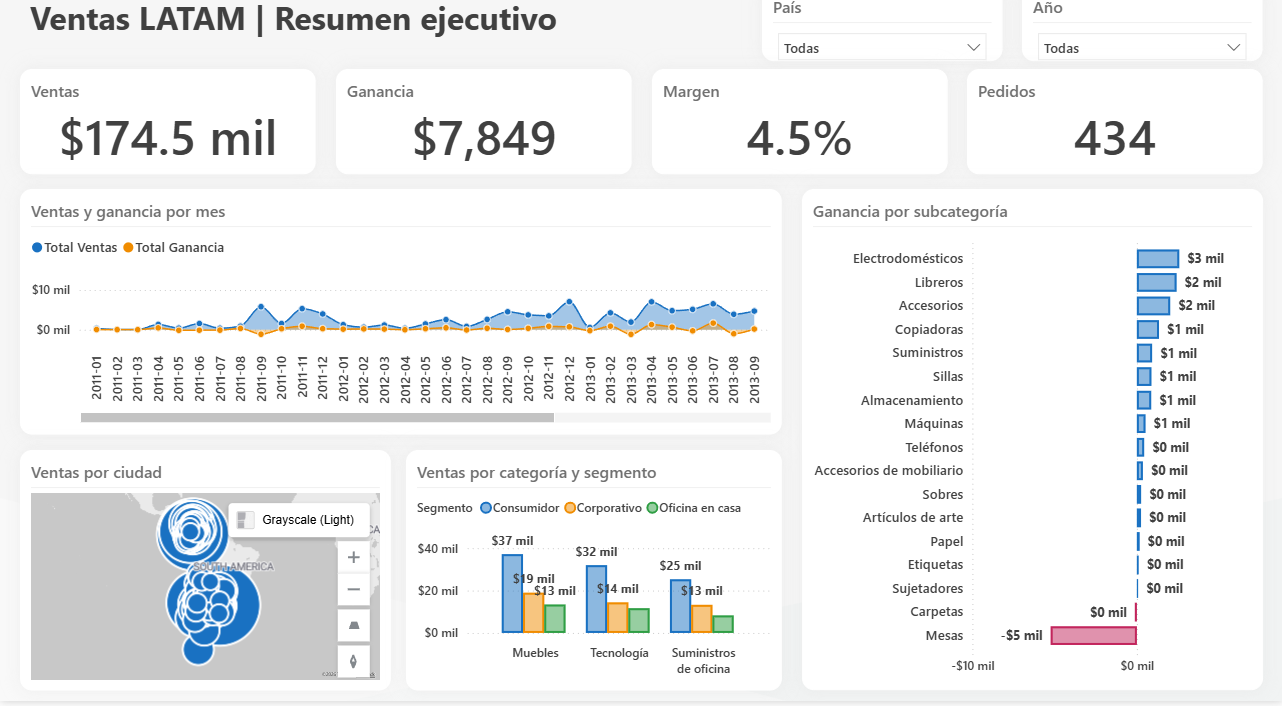Viewport: 1282px width, 706px height.
Task: Click the Sujetadores subcategory label
Action: coord(928,588)
